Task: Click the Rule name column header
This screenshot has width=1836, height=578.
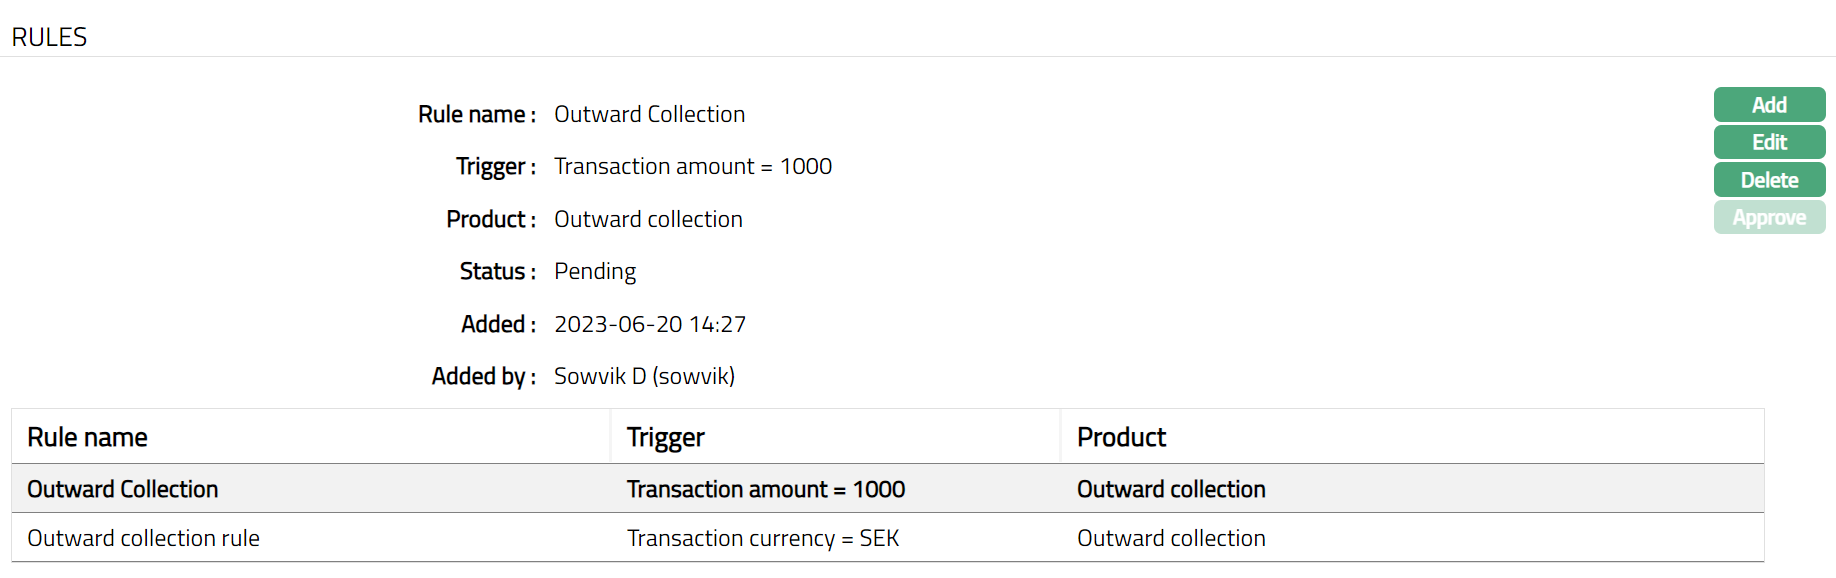Action: pyautogui.click(x=87, y=437)
